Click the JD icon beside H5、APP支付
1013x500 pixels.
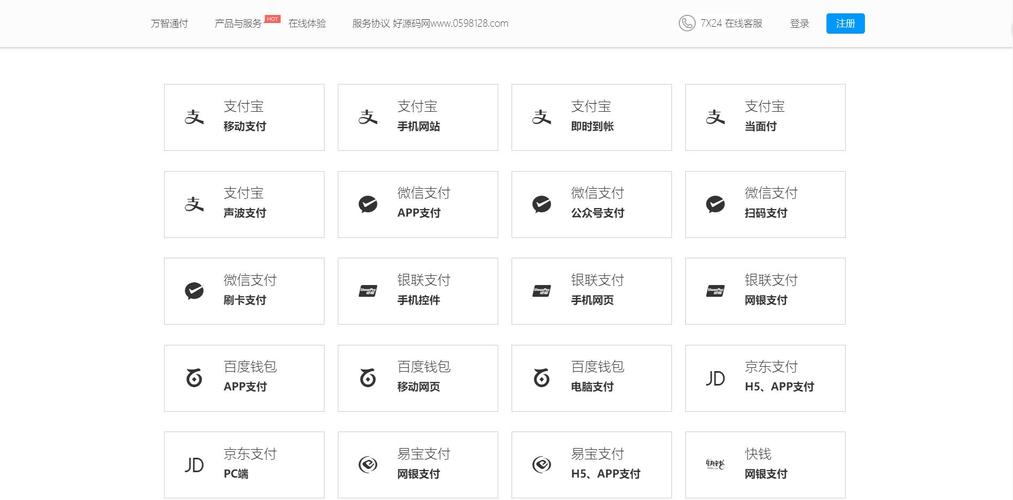point(715,379)
